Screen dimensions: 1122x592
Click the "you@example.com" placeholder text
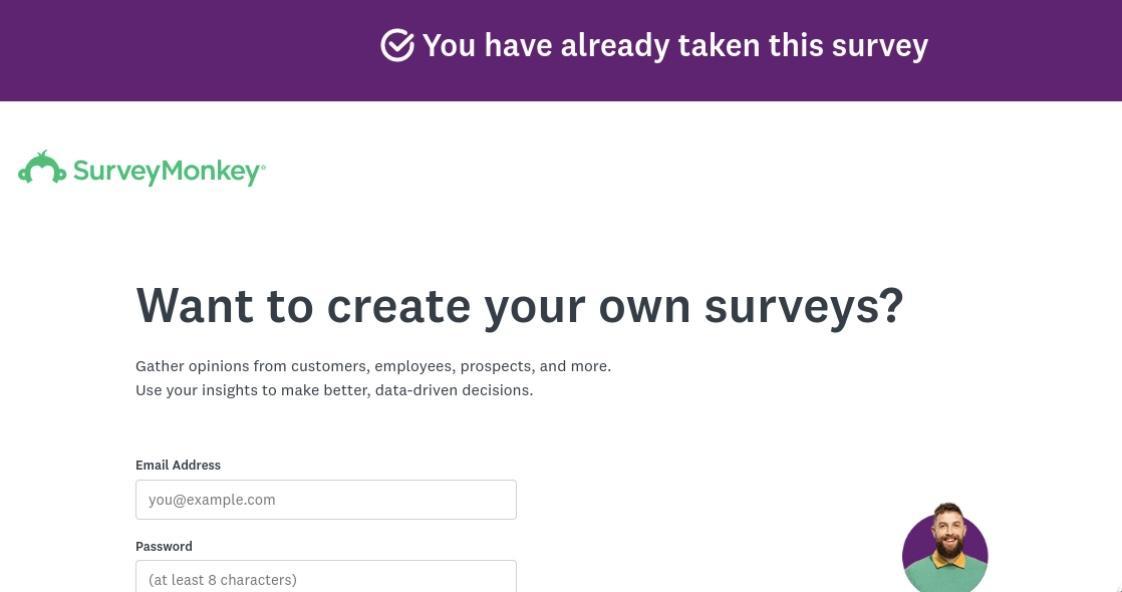click(212, 500)
